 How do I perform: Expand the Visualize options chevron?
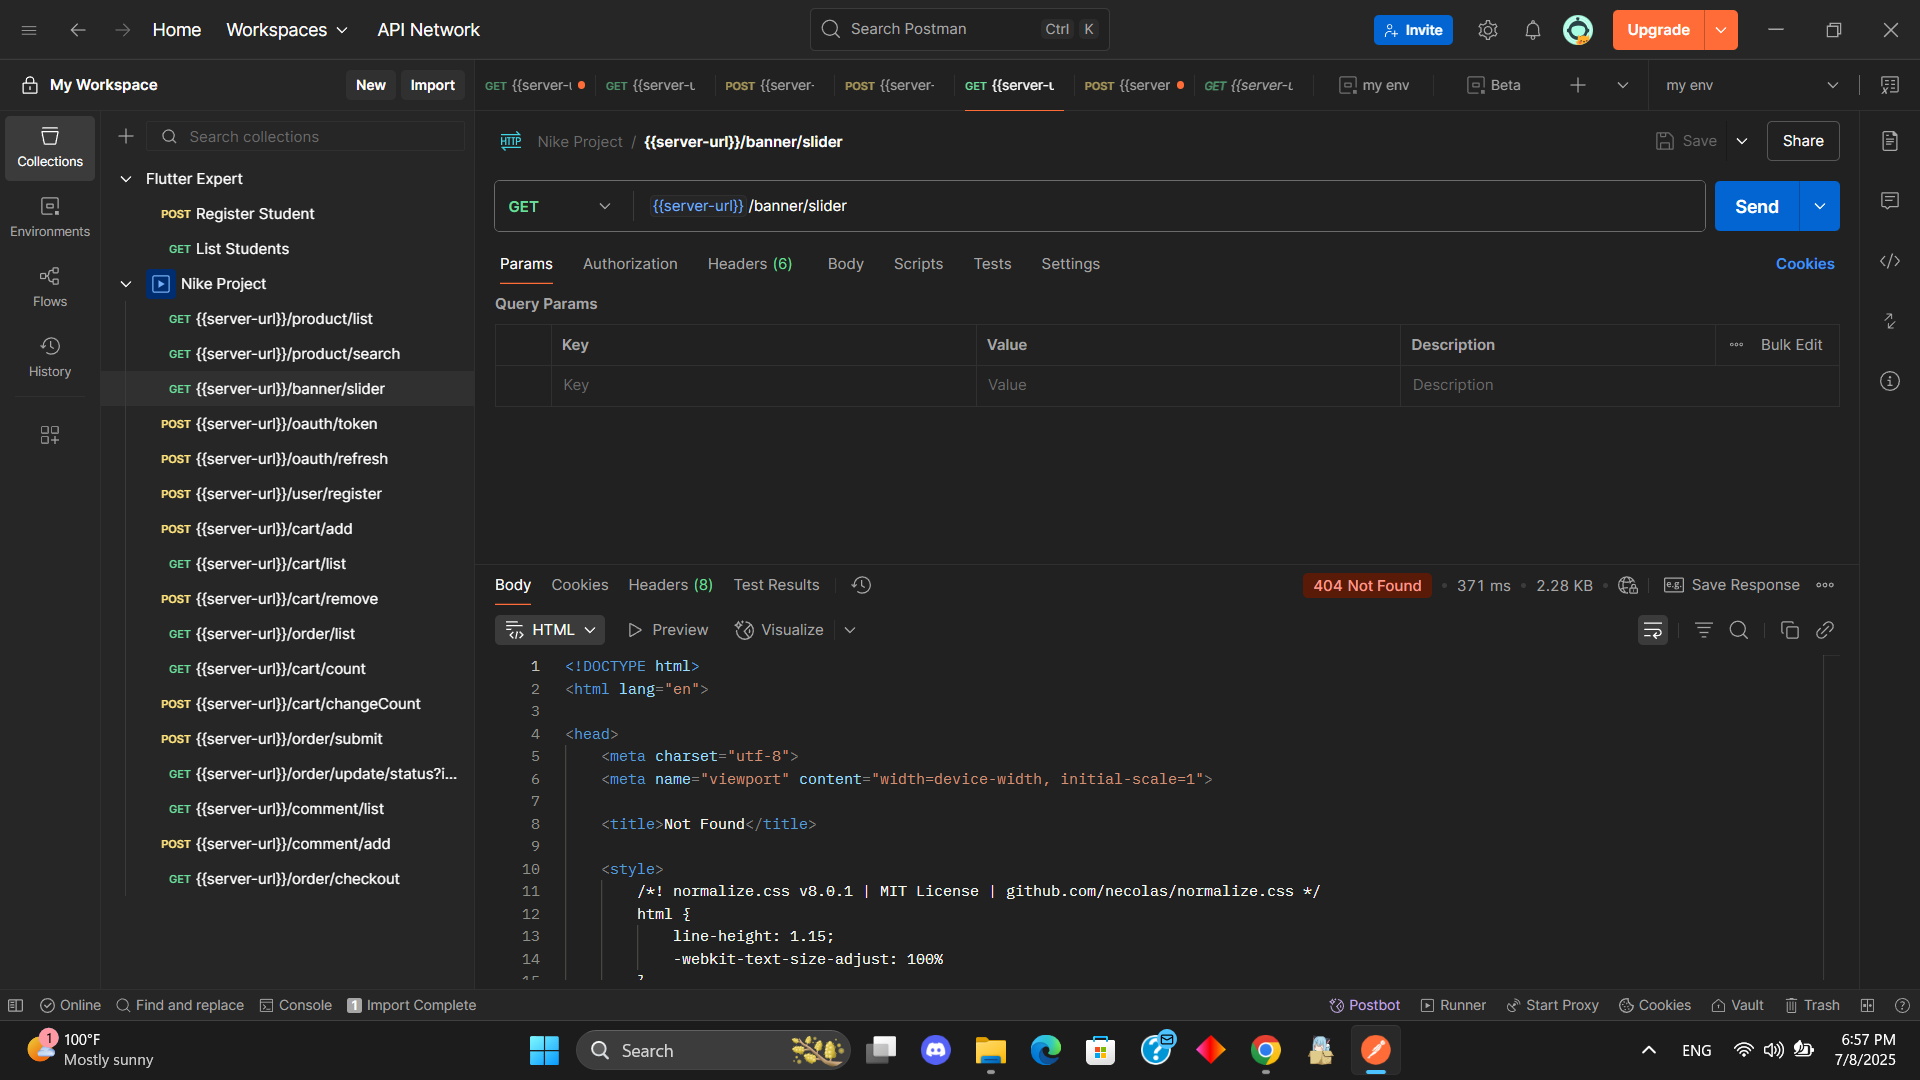850,630
